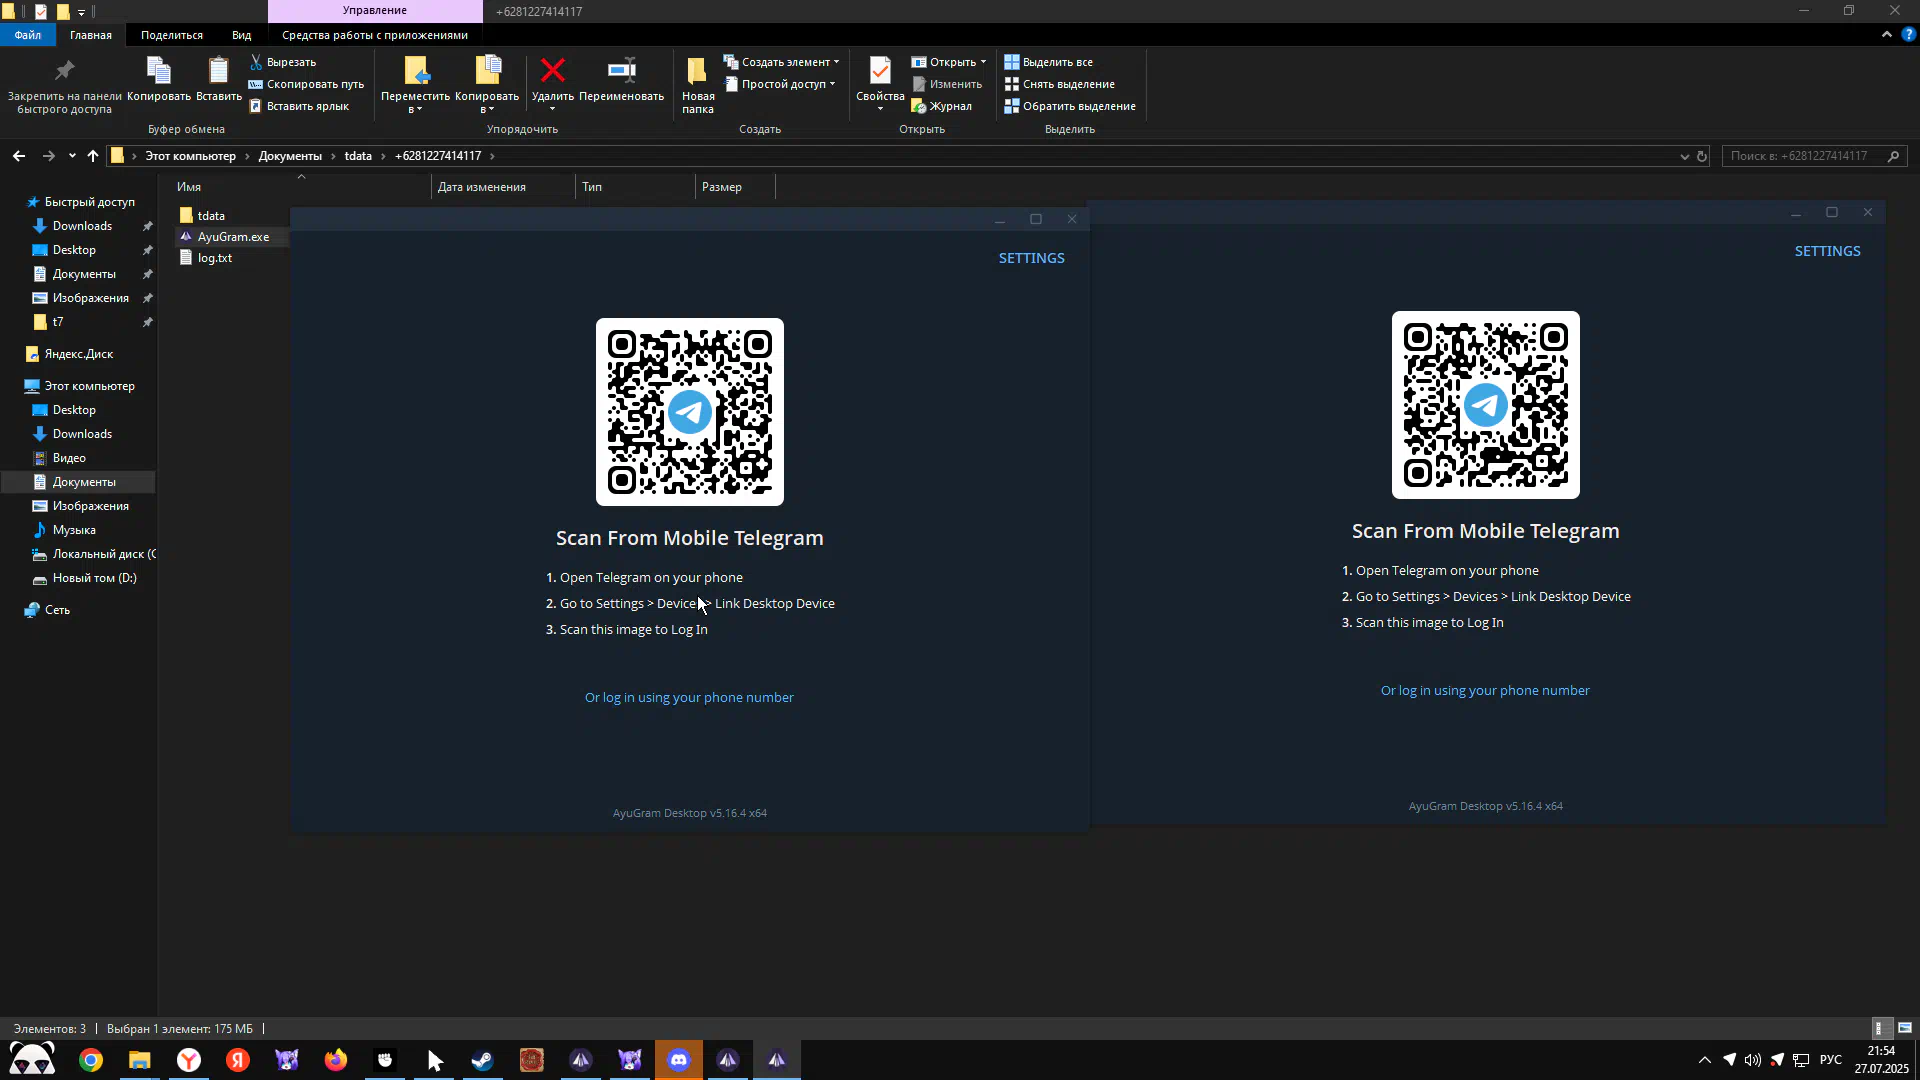Image resolution: width=1920 pixels, height=1080 pixels.
Task: Open Средства работы с приложениями tab
Action: [x=375, y=35]
